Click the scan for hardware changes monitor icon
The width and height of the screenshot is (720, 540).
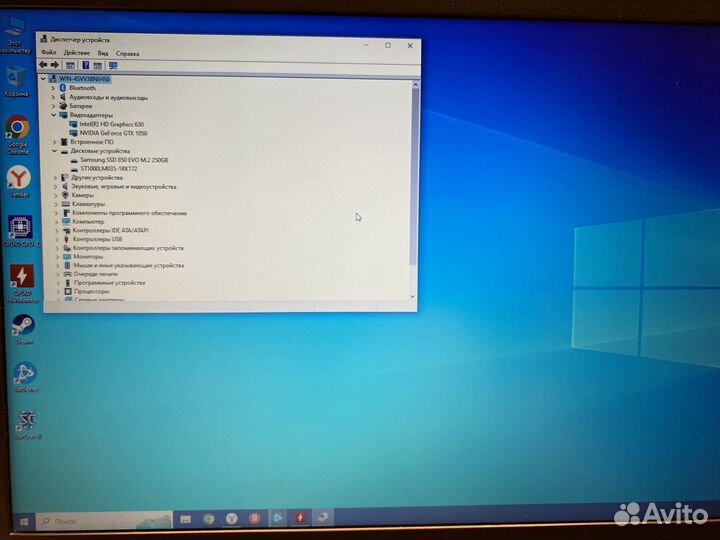coord(113,65)
